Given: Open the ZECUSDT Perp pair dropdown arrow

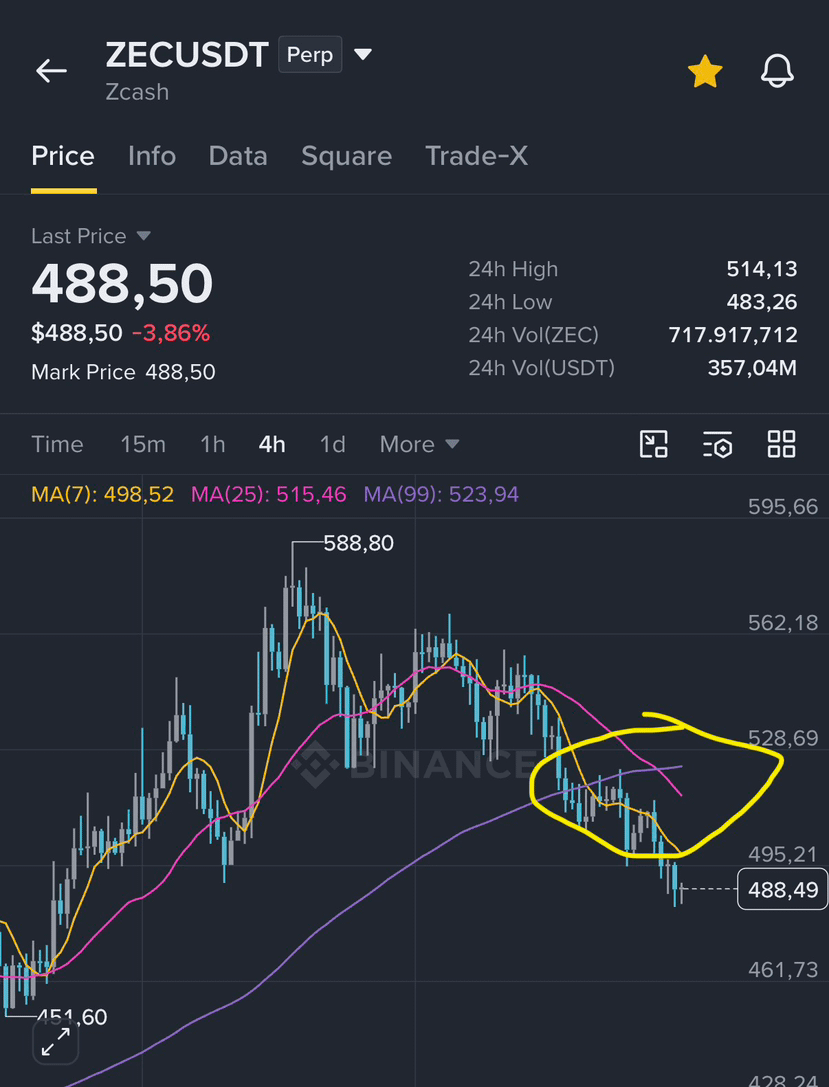Looking at the screenshot, I should click(363, 54).
